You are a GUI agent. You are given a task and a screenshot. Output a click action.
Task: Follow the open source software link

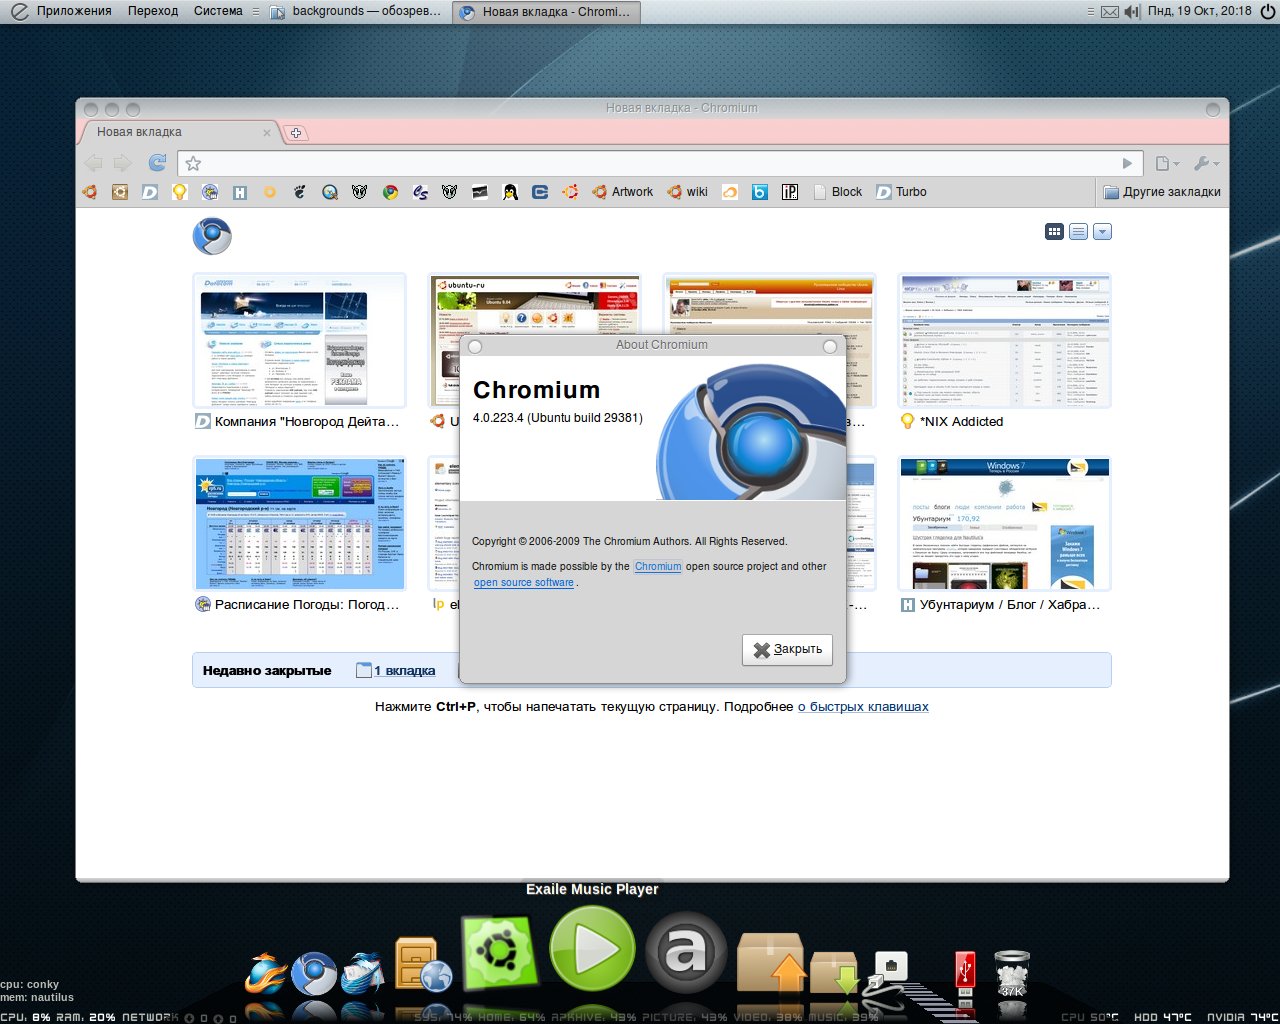pyautogui.click(x=524, y=582)
